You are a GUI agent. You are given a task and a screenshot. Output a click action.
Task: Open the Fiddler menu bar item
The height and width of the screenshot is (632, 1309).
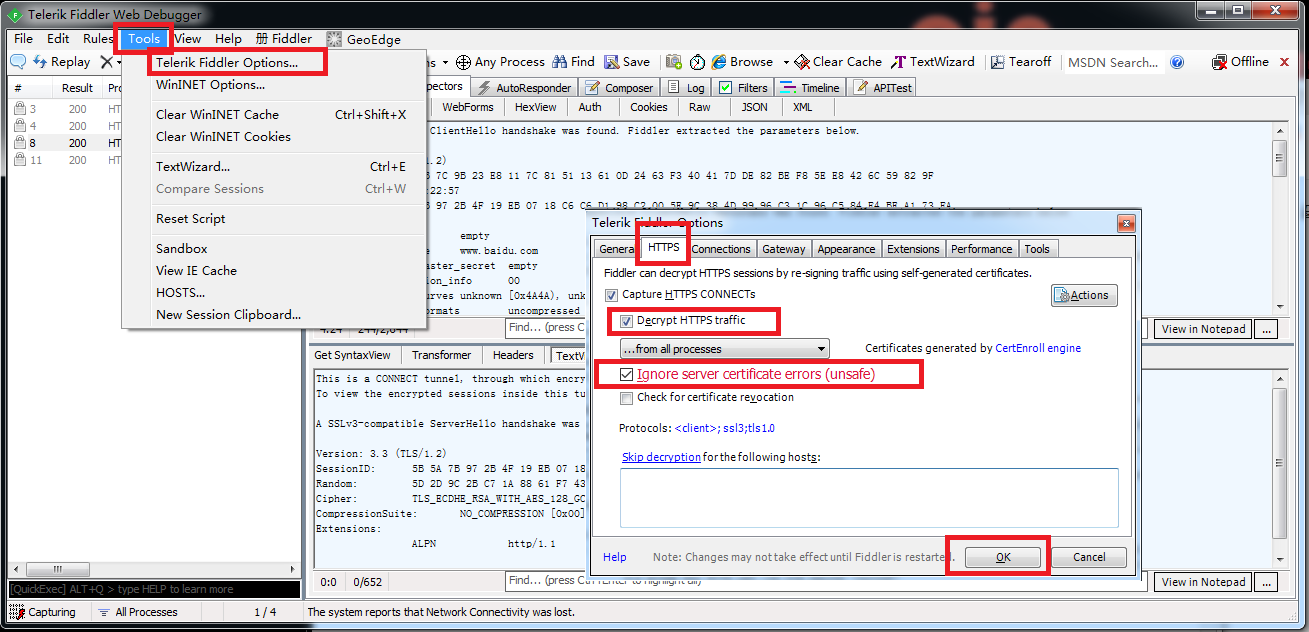[x=283, y=39]
